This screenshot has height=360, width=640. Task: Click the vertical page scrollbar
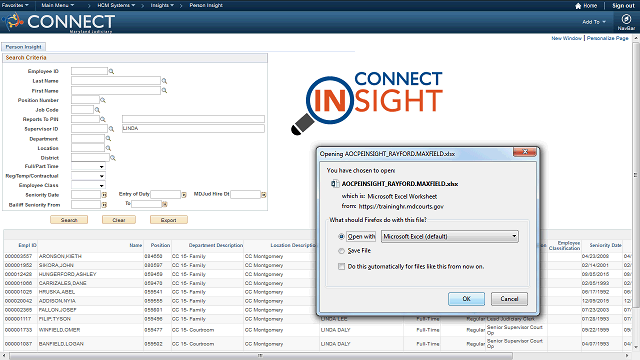[636, 175]
